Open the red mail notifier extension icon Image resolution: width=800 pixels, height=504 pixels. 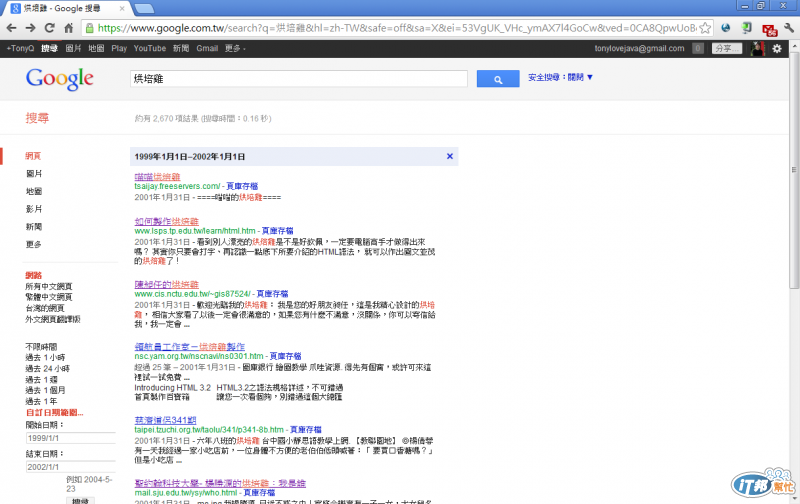pyautogui.click(x=769, y=30)
